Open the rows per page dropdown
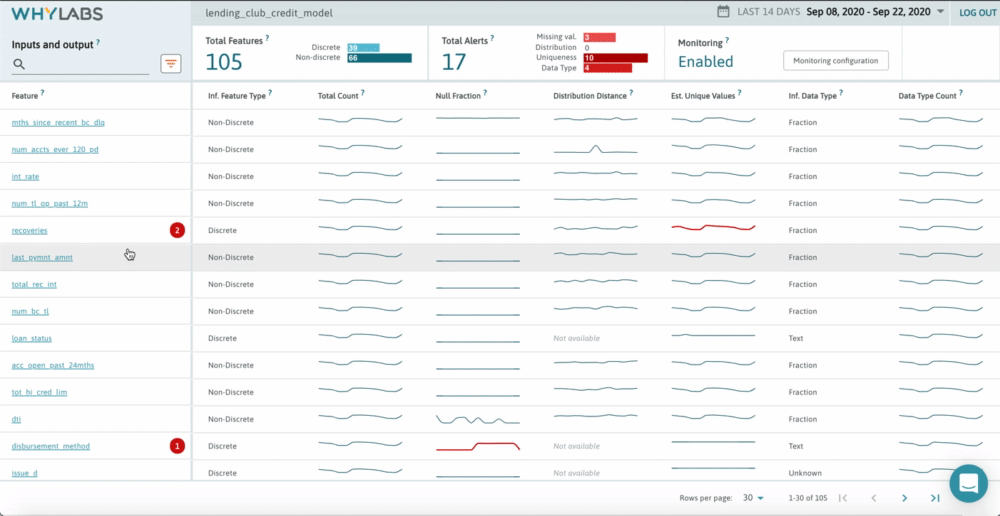This screenshot has width=1000, height=516. tap(753, 498)
